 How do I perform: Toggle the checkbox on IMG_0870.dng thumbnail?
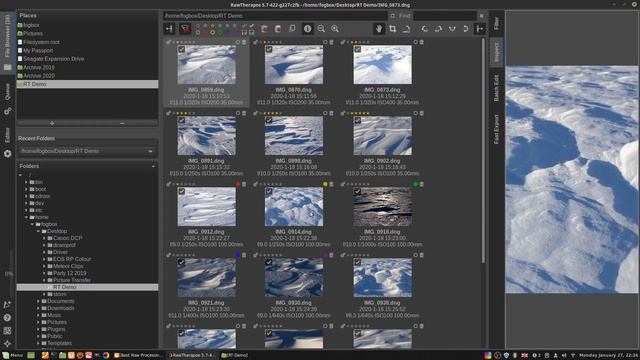pyautogui.click(x=269, y=49)
